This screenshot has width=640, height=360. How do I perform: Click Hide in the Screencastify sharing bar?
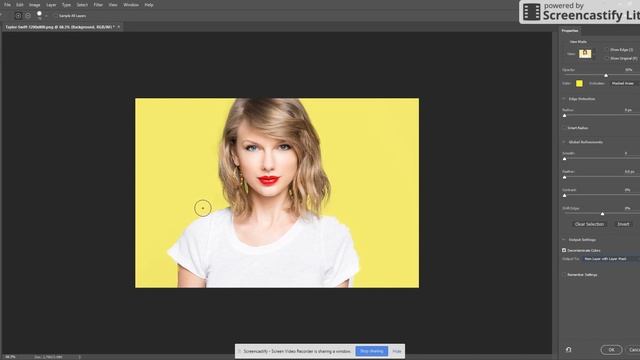tap(397, 351)
